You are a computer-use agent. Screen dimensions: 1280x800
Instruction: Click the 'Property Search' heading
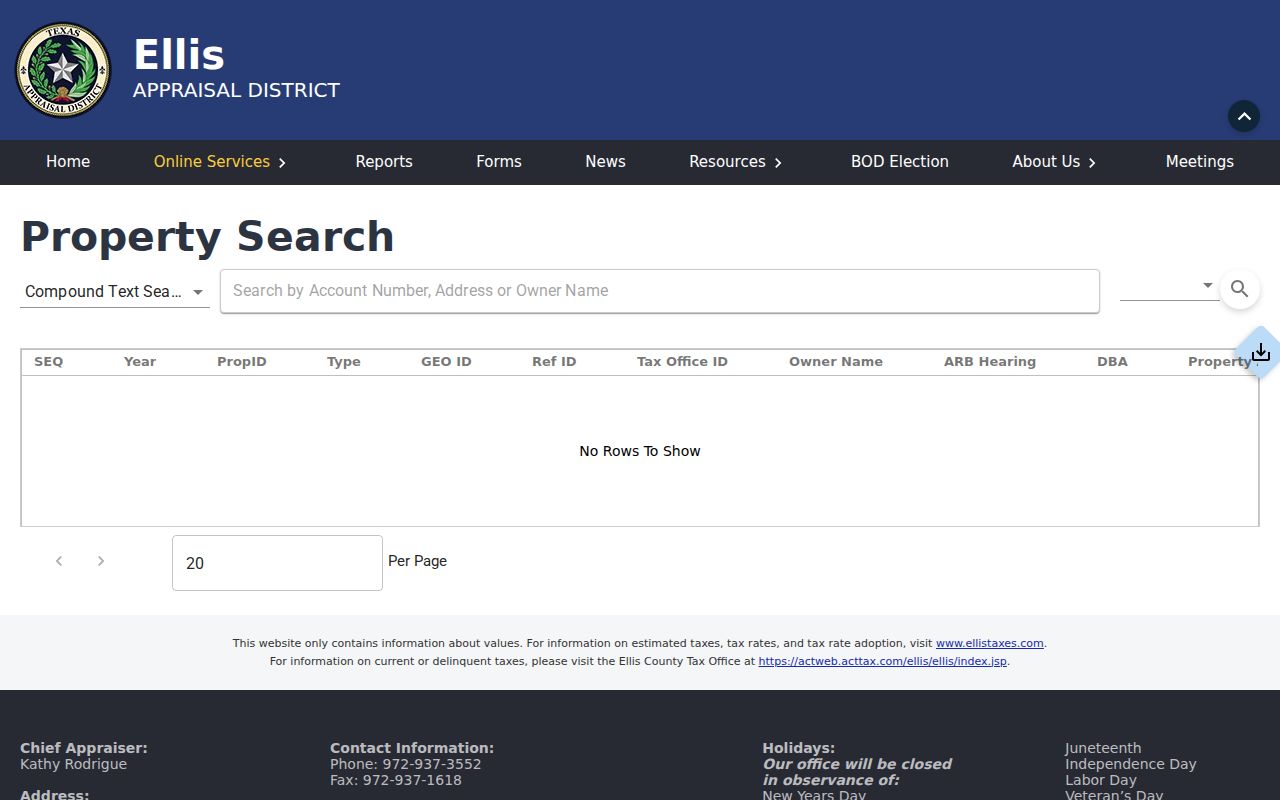point(207,237)
